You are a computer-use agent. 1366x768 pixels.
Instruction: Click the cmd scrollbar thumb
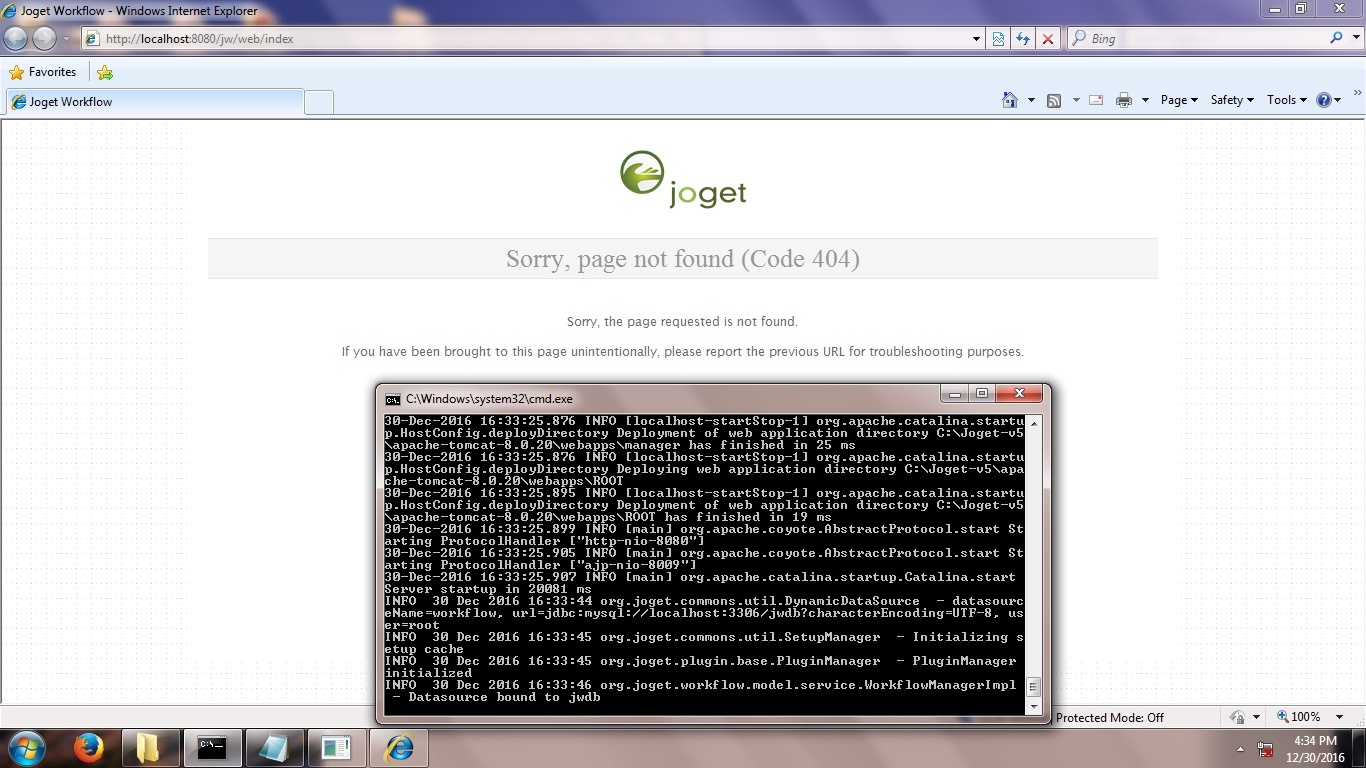point(1034,687)
